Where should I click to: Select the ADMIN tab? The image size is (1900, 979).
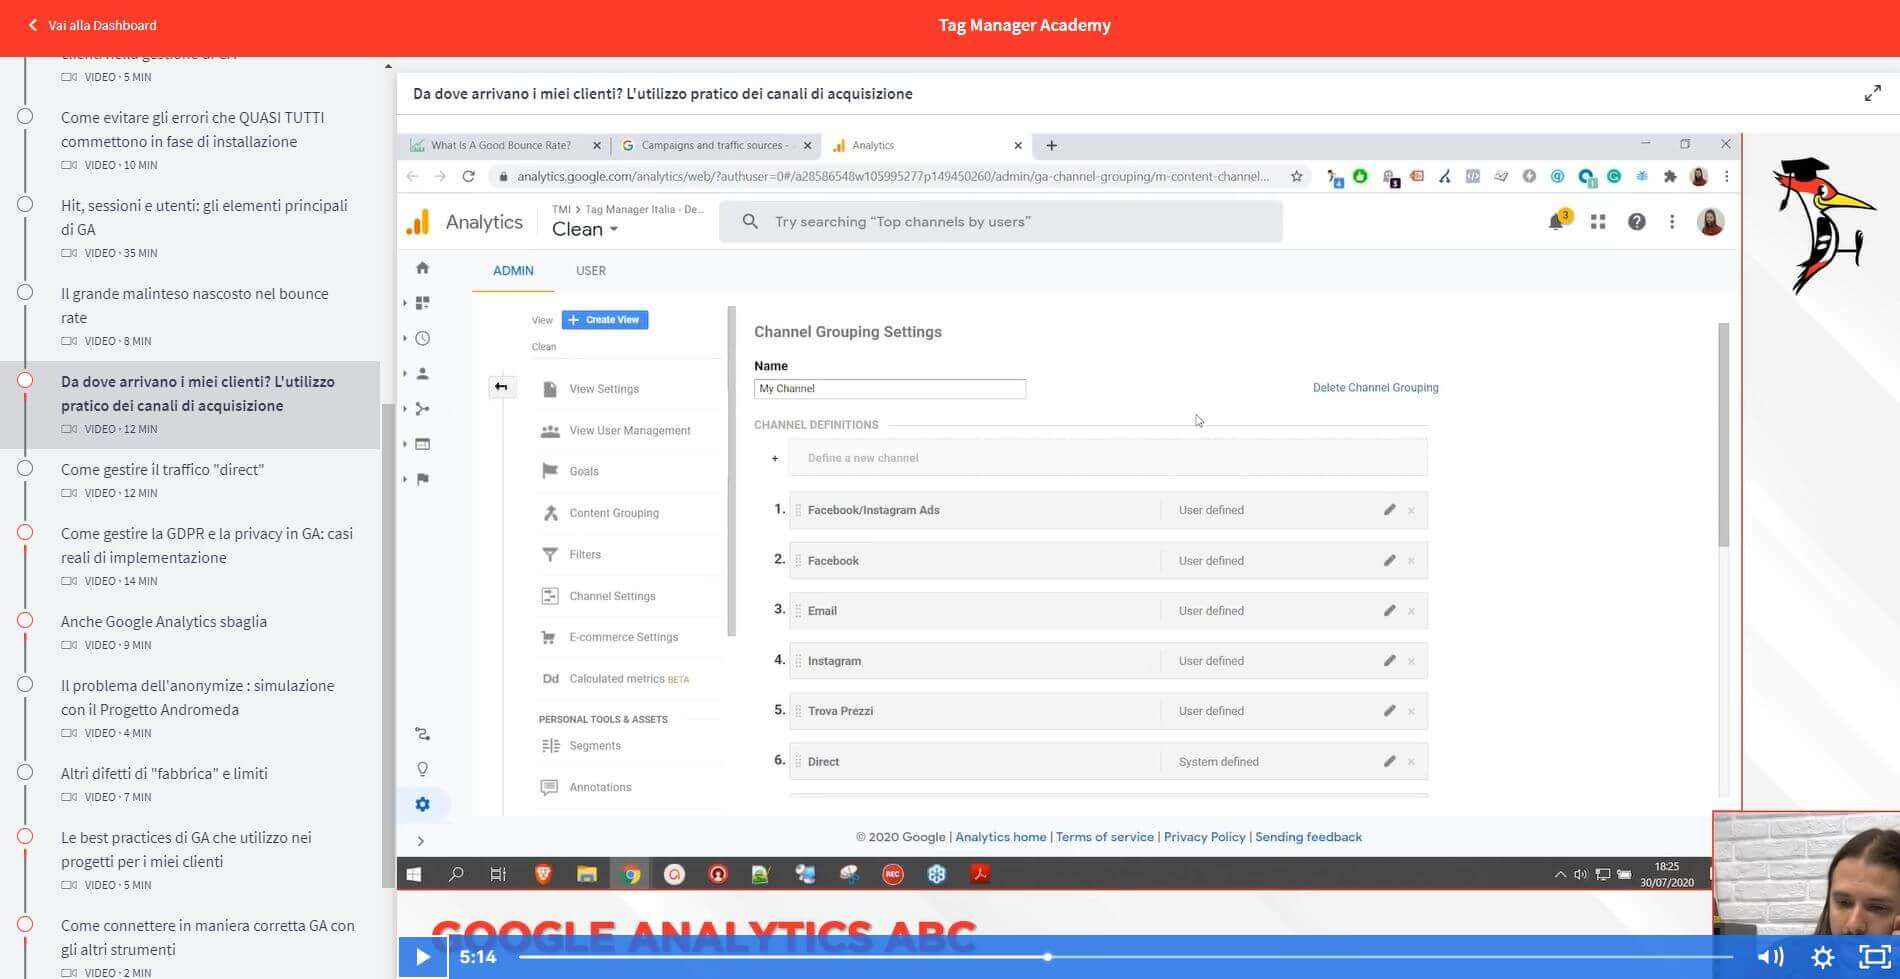tap(513, 271)
